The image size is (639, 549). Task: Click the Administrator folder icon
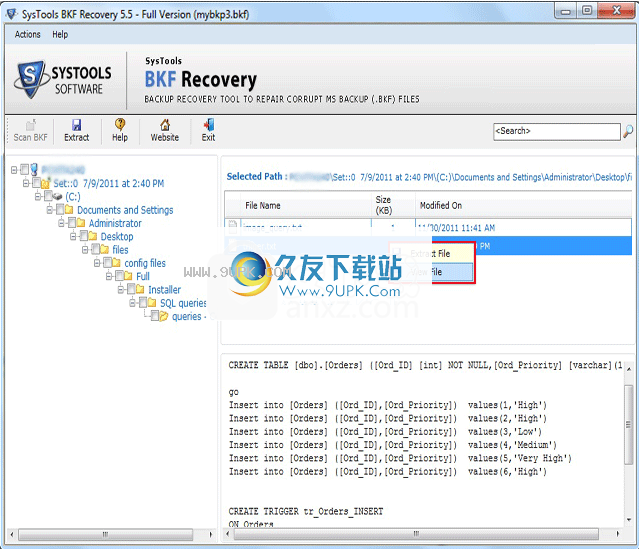pyautogui.click(x=81, y=223)
